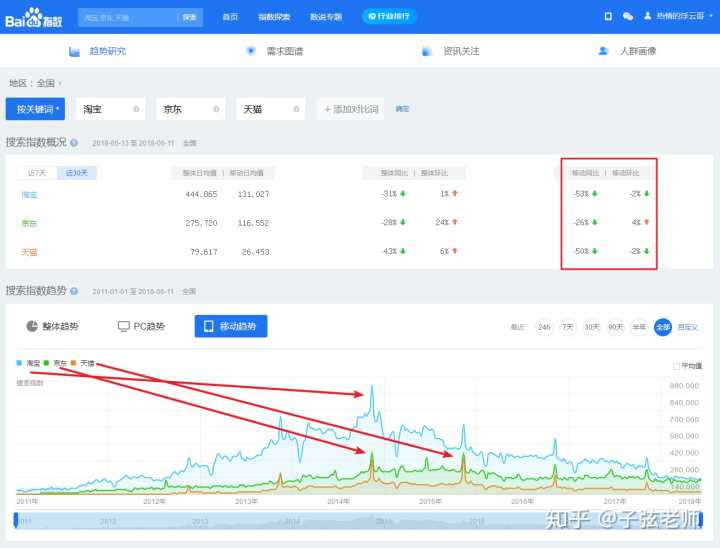720x548 pixels.
Task: Open the message chat icon in header
Action: tap(627, 16)
